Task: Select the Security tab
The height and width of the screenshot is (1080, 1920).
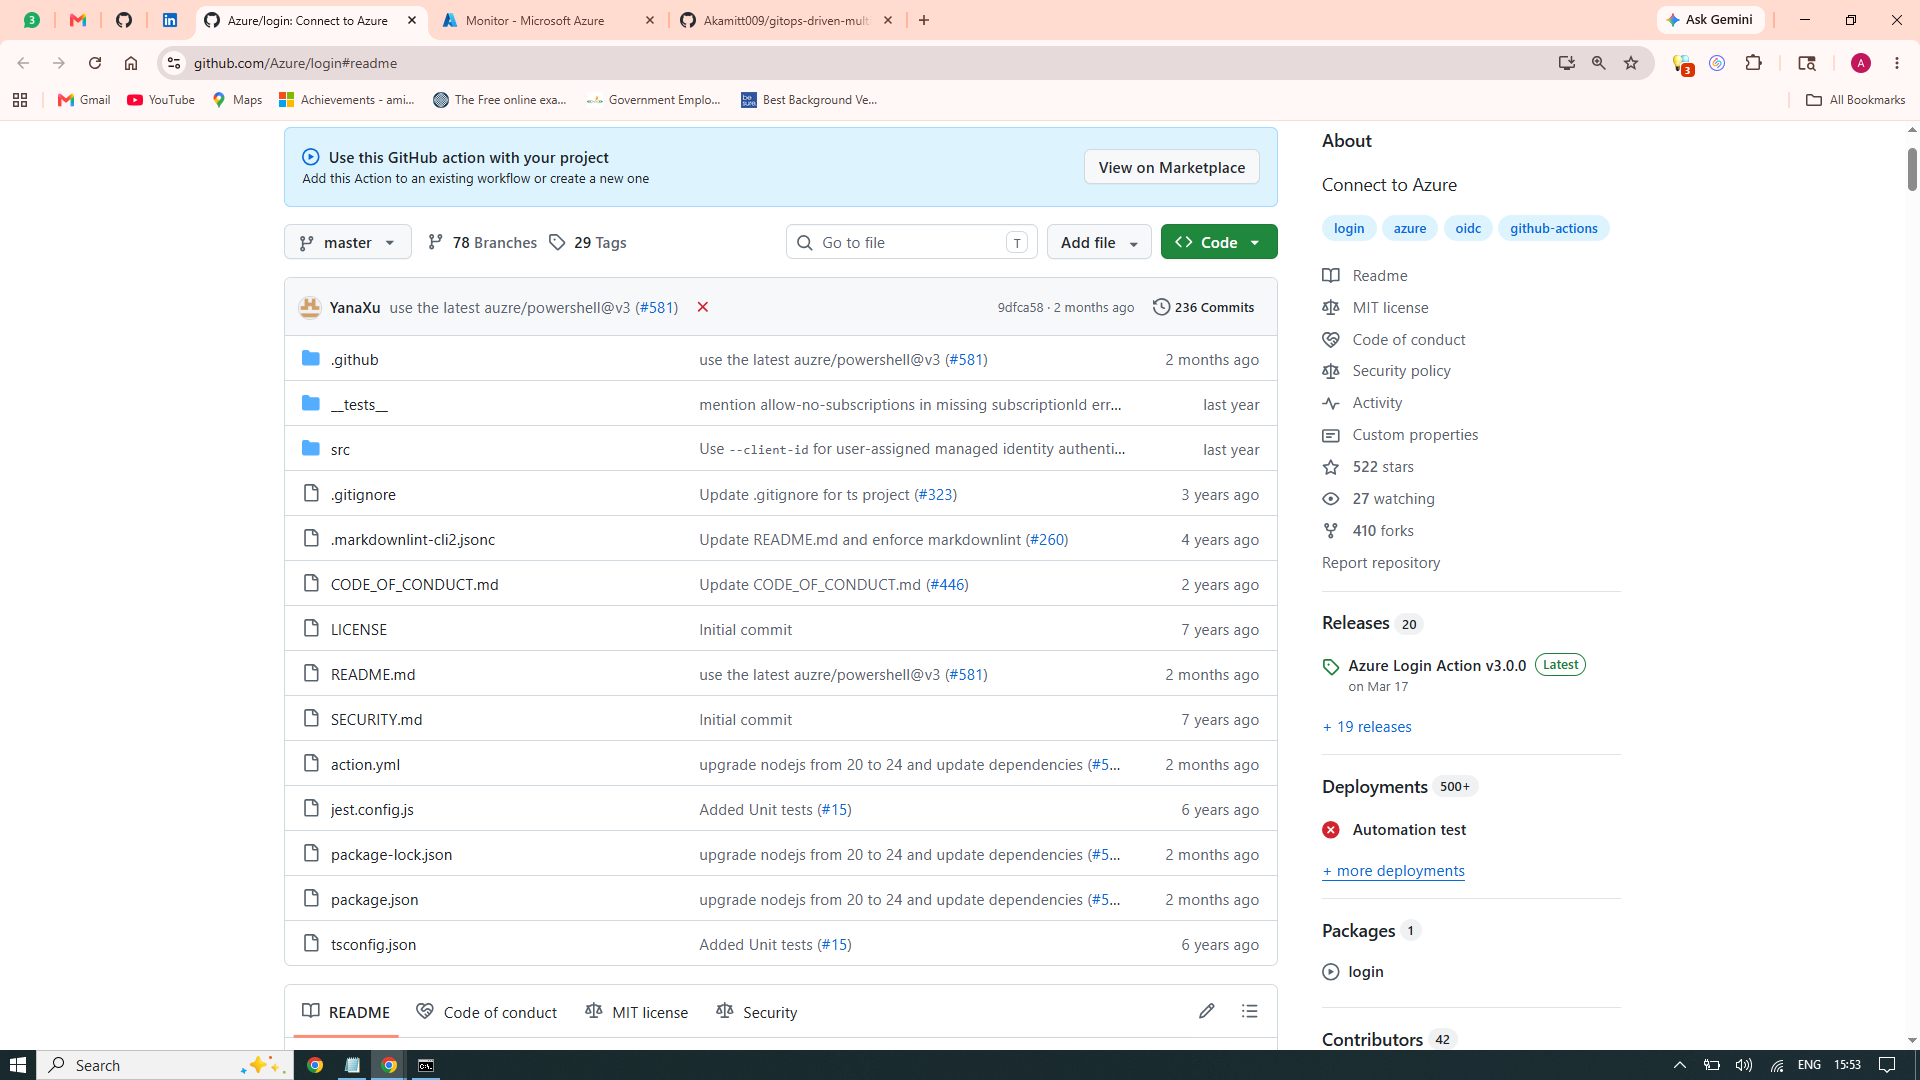Action: point(757,1012)
